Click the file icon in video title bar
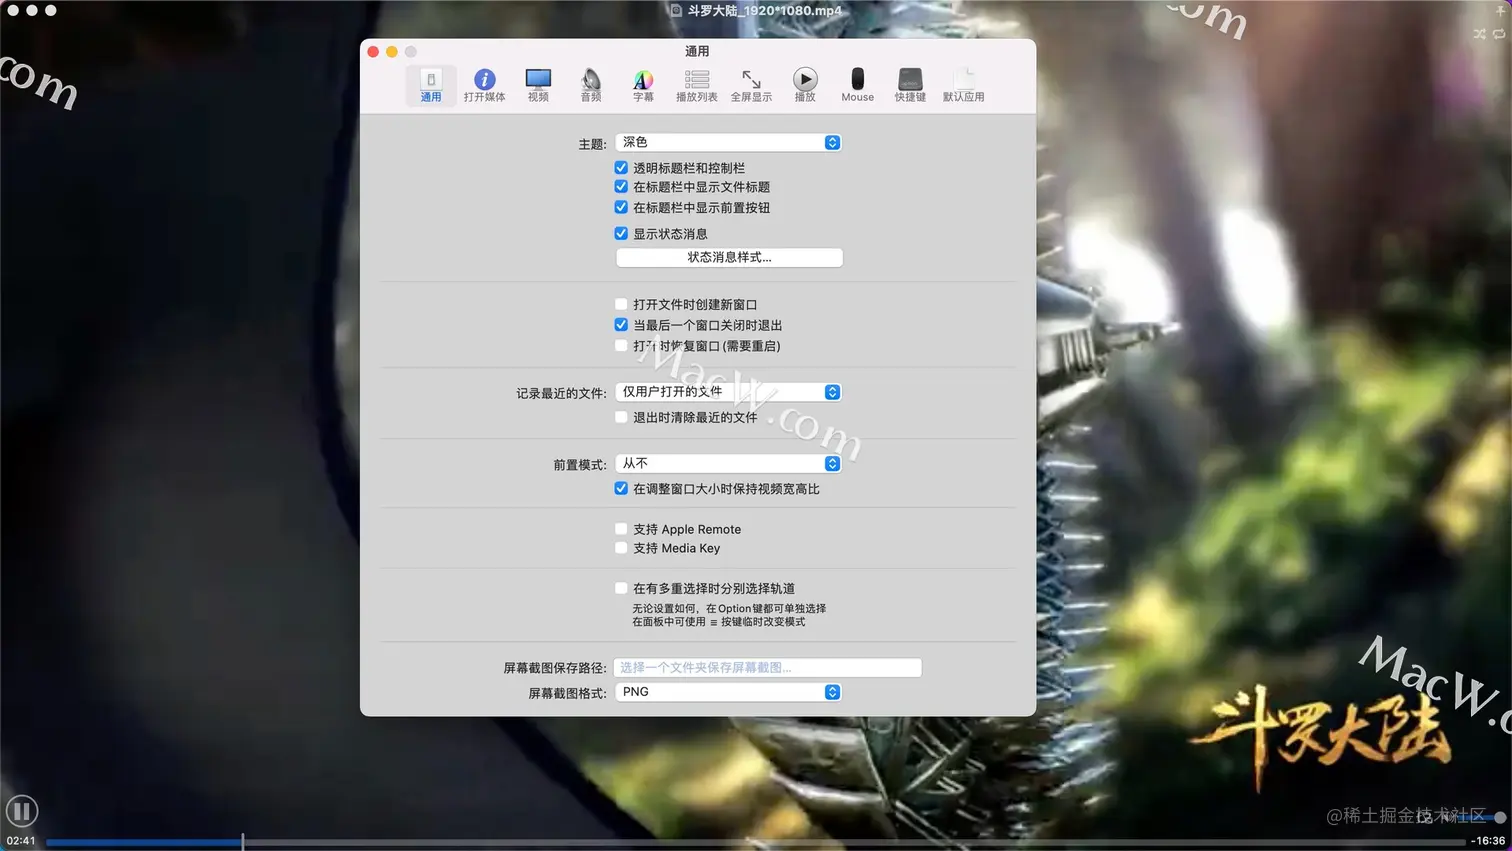The image size is (1512, 851). (676, 11)
